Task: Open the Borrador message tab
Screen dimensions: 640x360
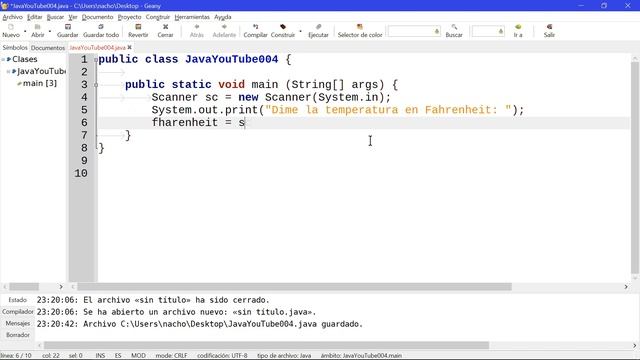Action: pyautogui.click(x=18, y=335)
